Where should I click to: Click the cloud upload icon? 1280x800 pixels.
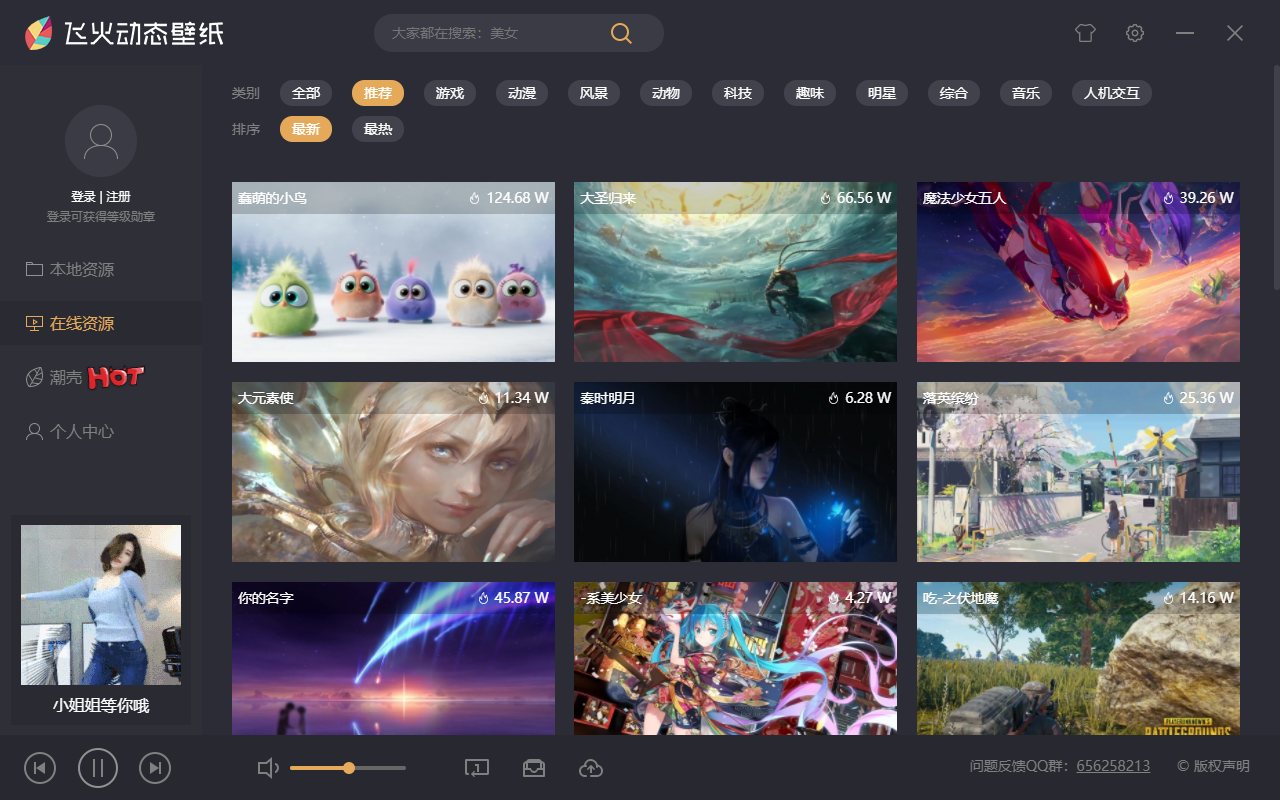(x=591, y=768)
